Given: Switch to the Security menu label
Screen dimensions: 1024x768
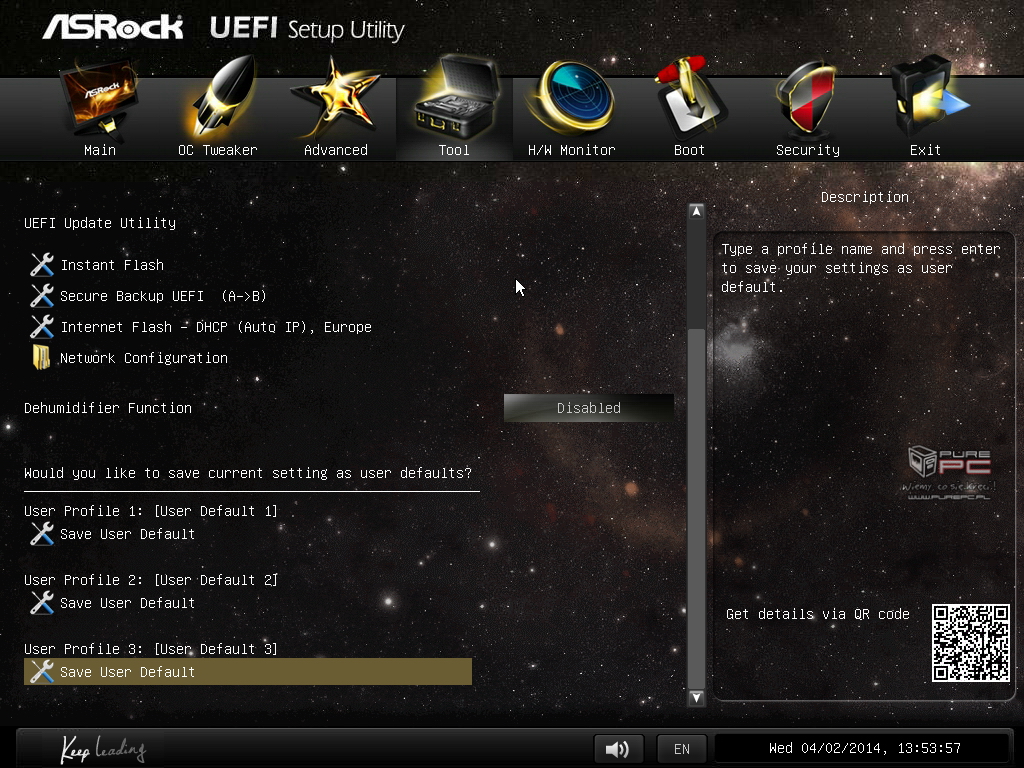Looking at the screenshot, I should (x=808, y=150).
